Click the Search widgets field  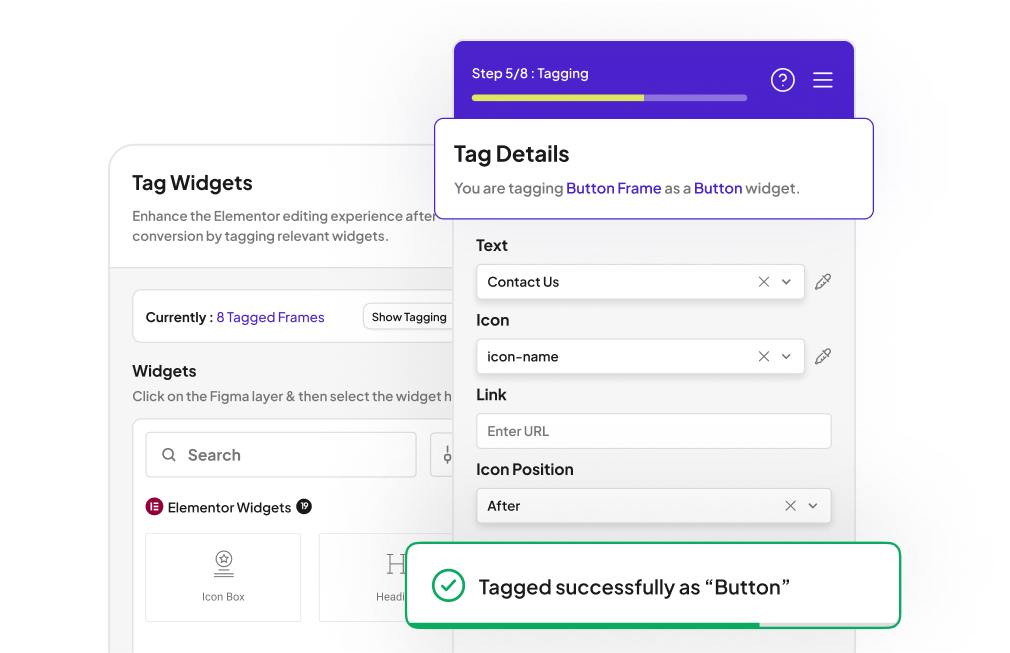281,455
